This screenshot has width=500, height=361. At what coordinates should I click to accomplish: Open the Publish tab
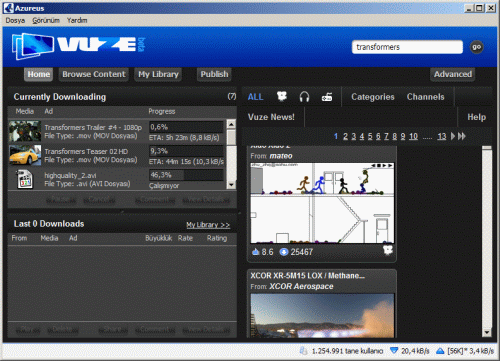pos(214,74)
